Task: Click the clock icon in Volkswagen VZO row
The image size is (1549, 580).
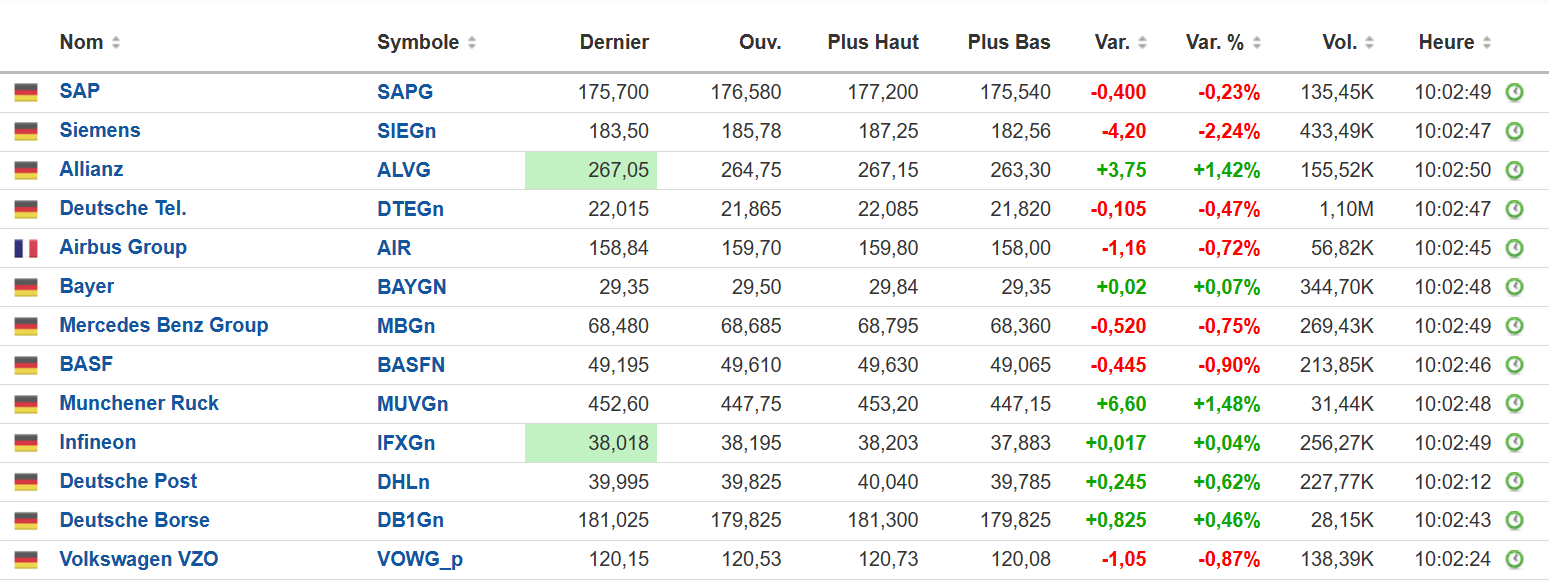Action: [x=1514, y=560]
